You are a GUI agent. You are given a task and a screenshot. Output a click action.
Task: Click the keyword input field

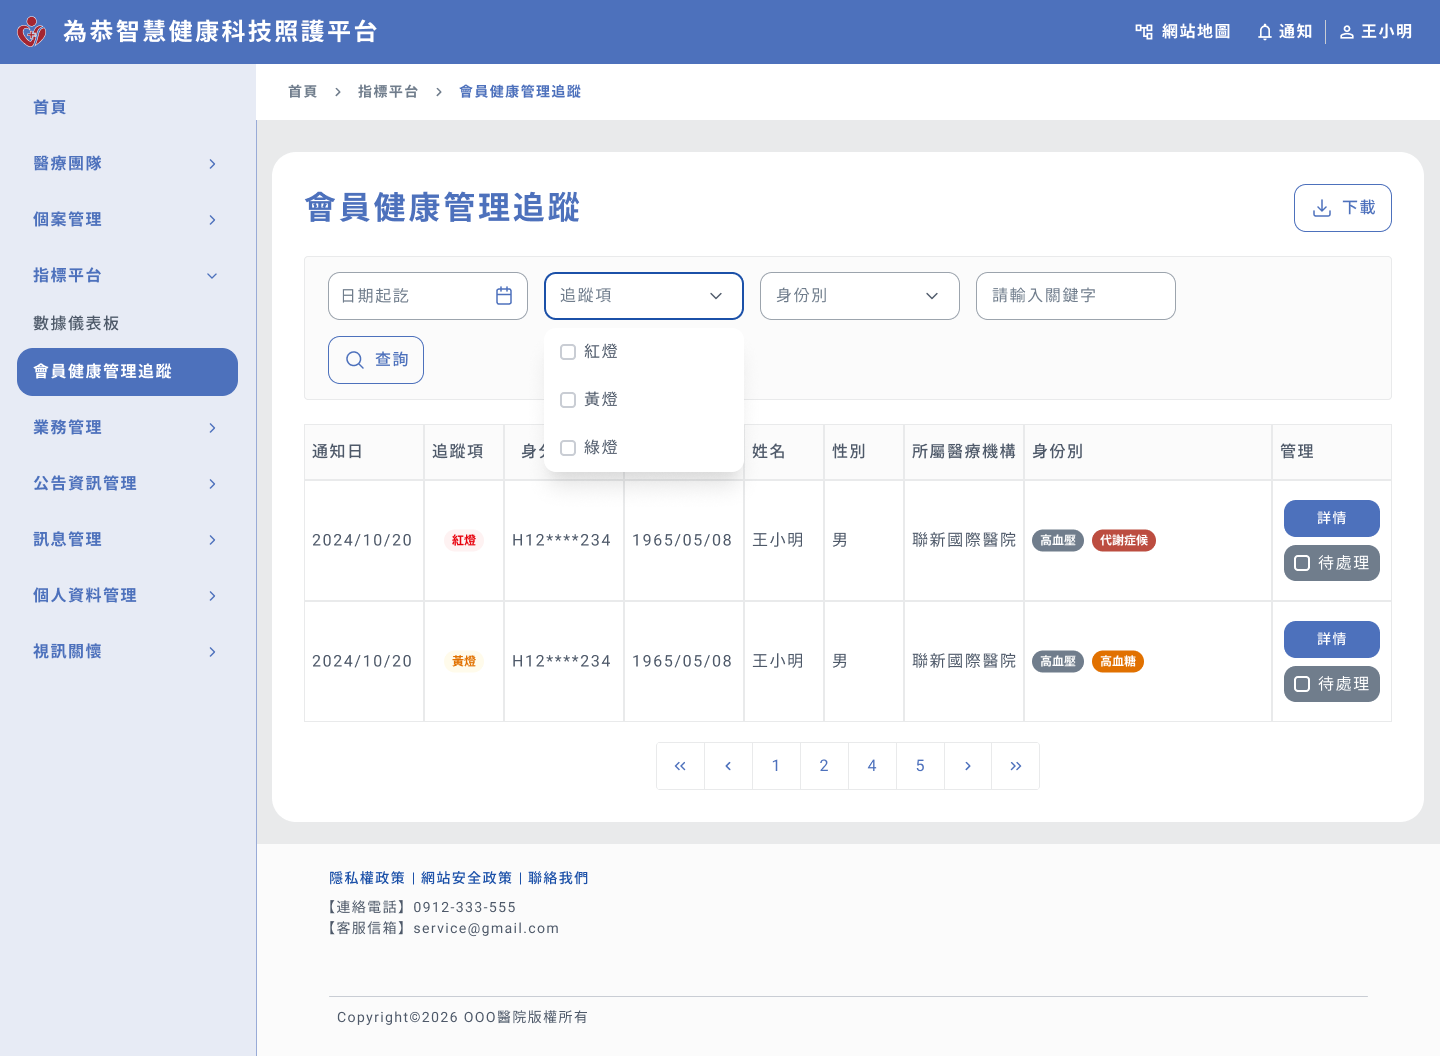[x=1075, y=296]
